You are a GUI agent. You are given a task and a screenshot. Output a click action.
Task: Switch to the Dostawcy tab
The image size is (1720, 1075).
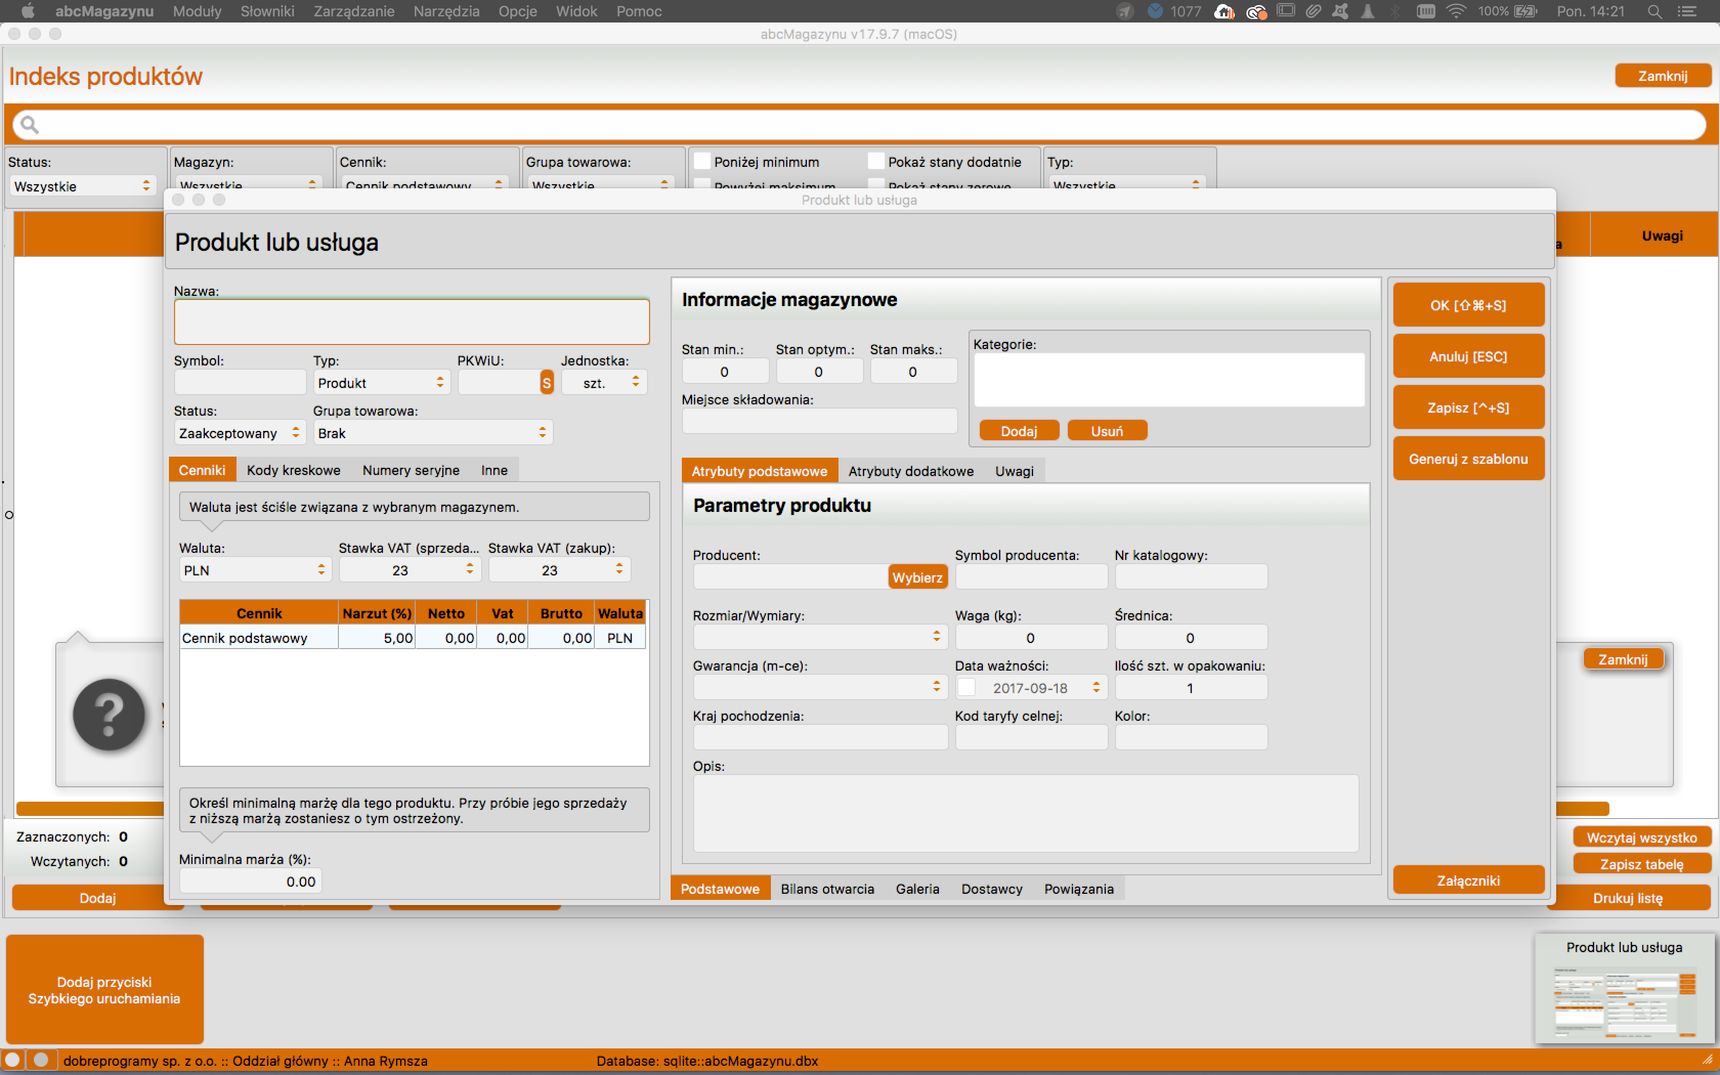coord(992,889)
